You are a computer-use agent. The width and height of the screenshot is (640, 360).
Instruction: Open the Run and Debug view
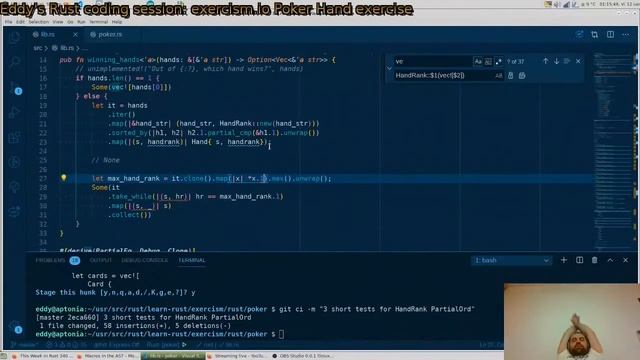pos(15,112)
